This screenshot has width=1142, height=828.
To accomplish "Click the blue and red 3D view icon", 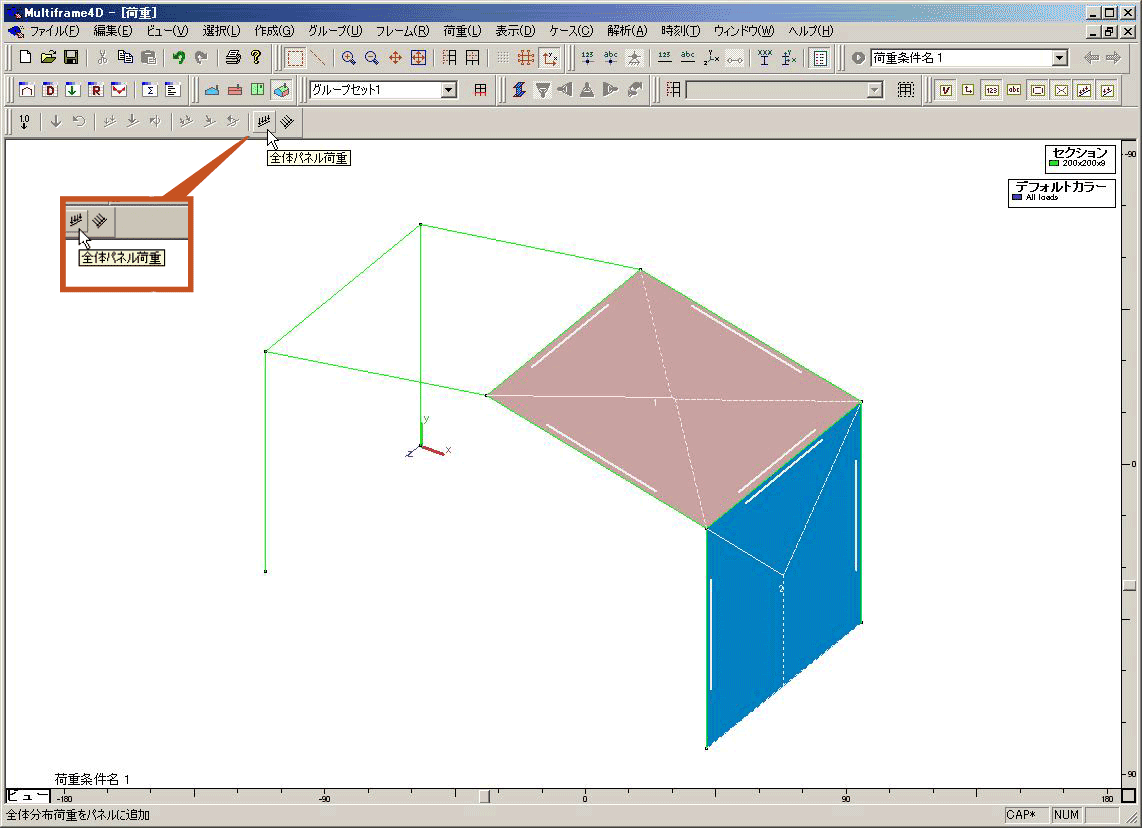I will (281, 90).
